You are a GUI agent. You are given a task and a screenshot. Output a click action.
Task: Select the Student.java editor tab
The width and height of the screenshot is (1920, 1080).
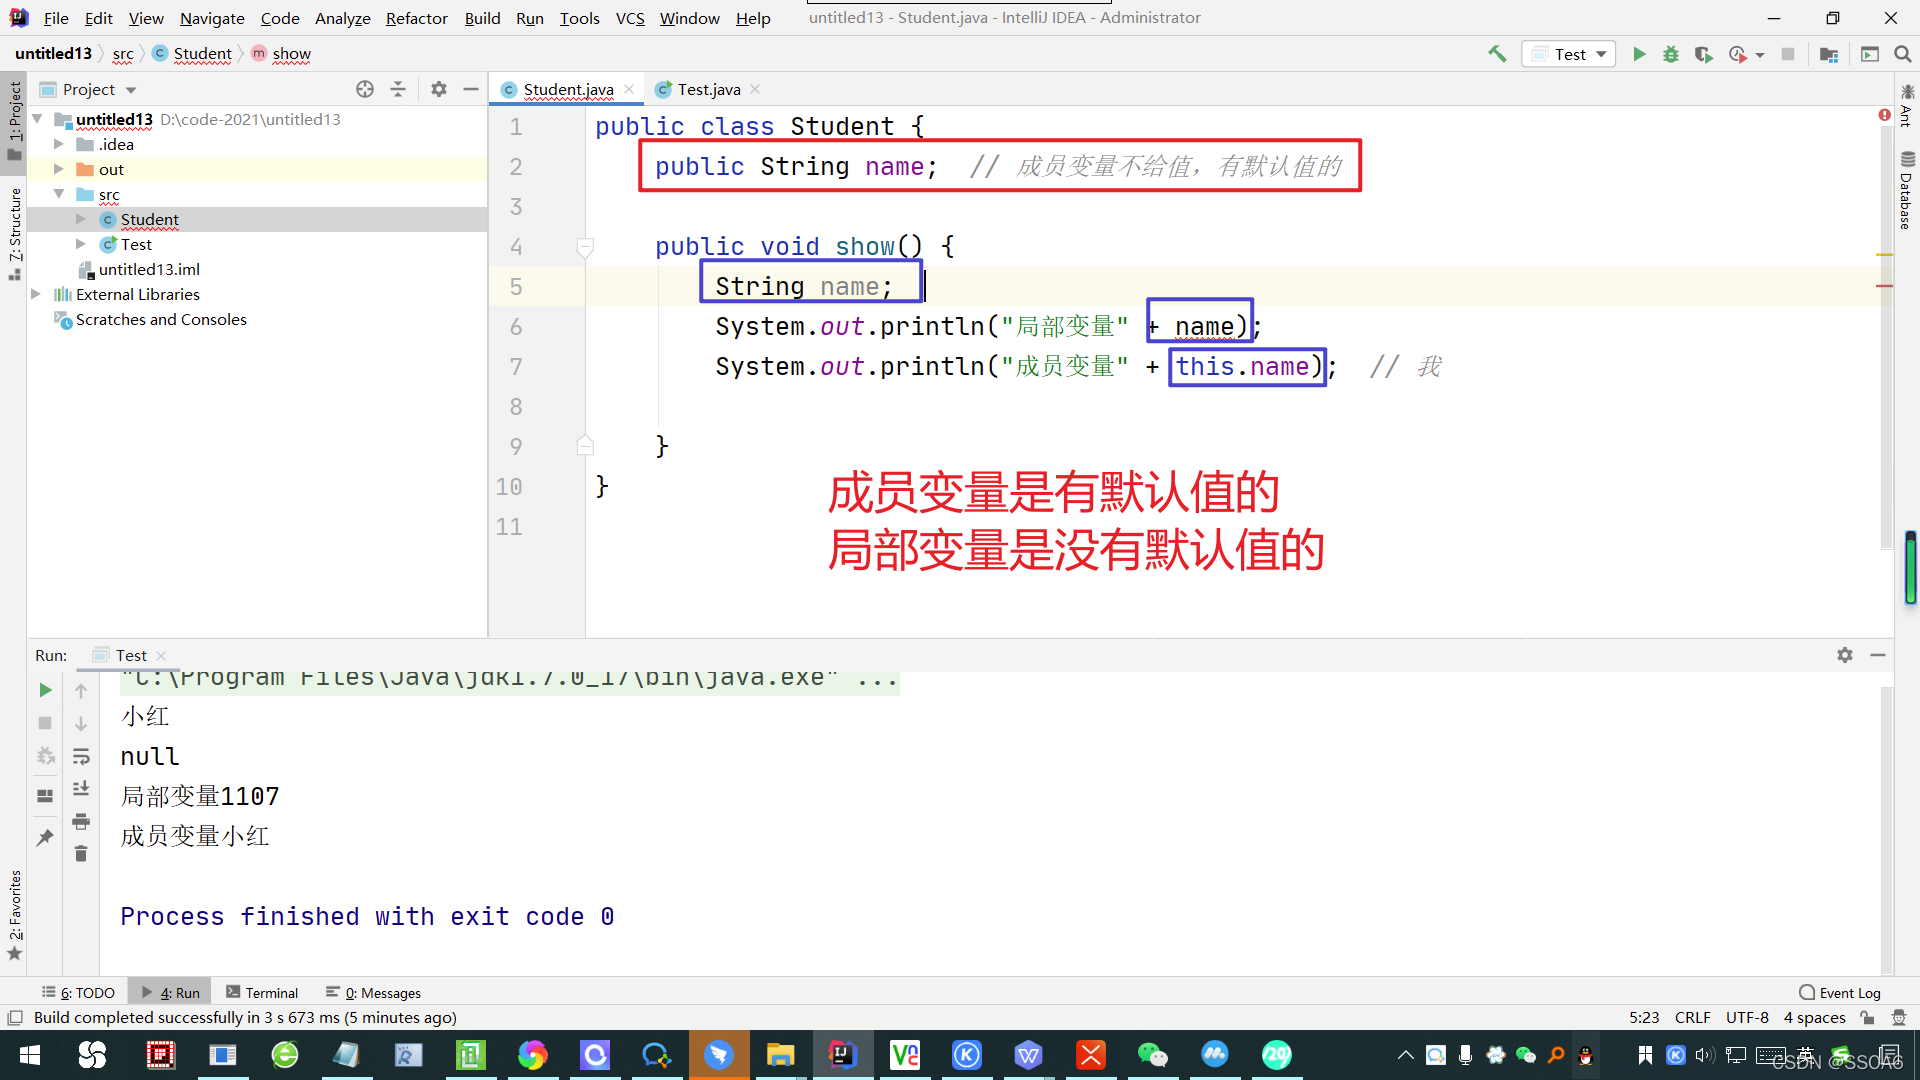coord(567,89)
